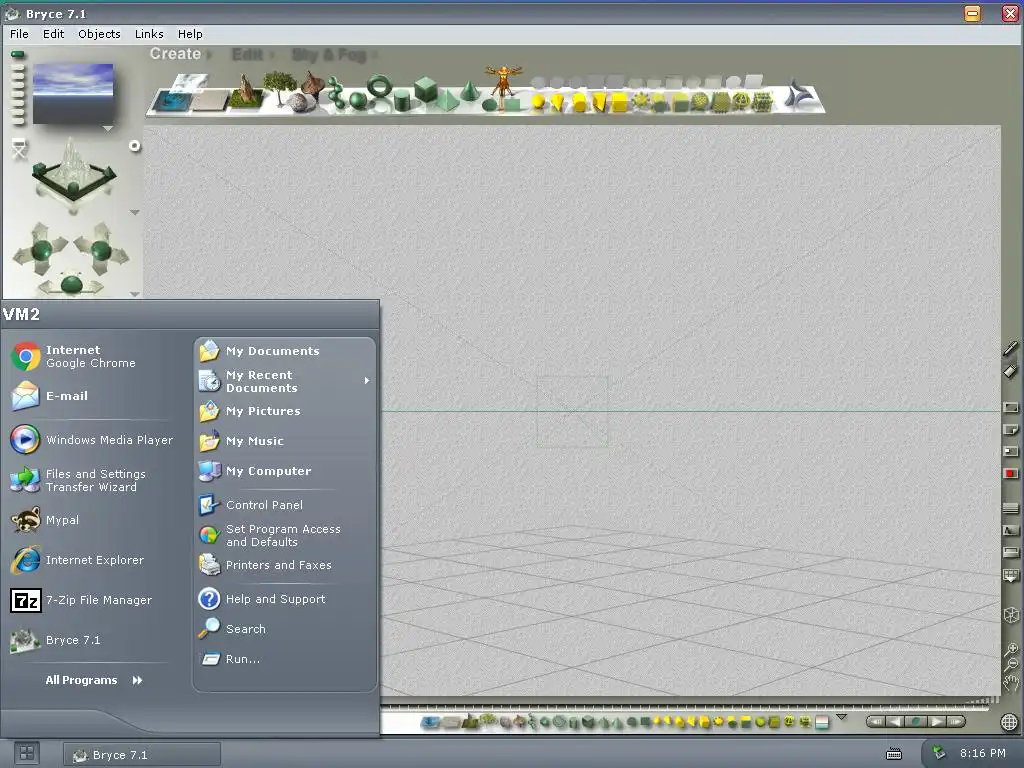
Task: Click Run... in Start menu
Action: point(230,659)
